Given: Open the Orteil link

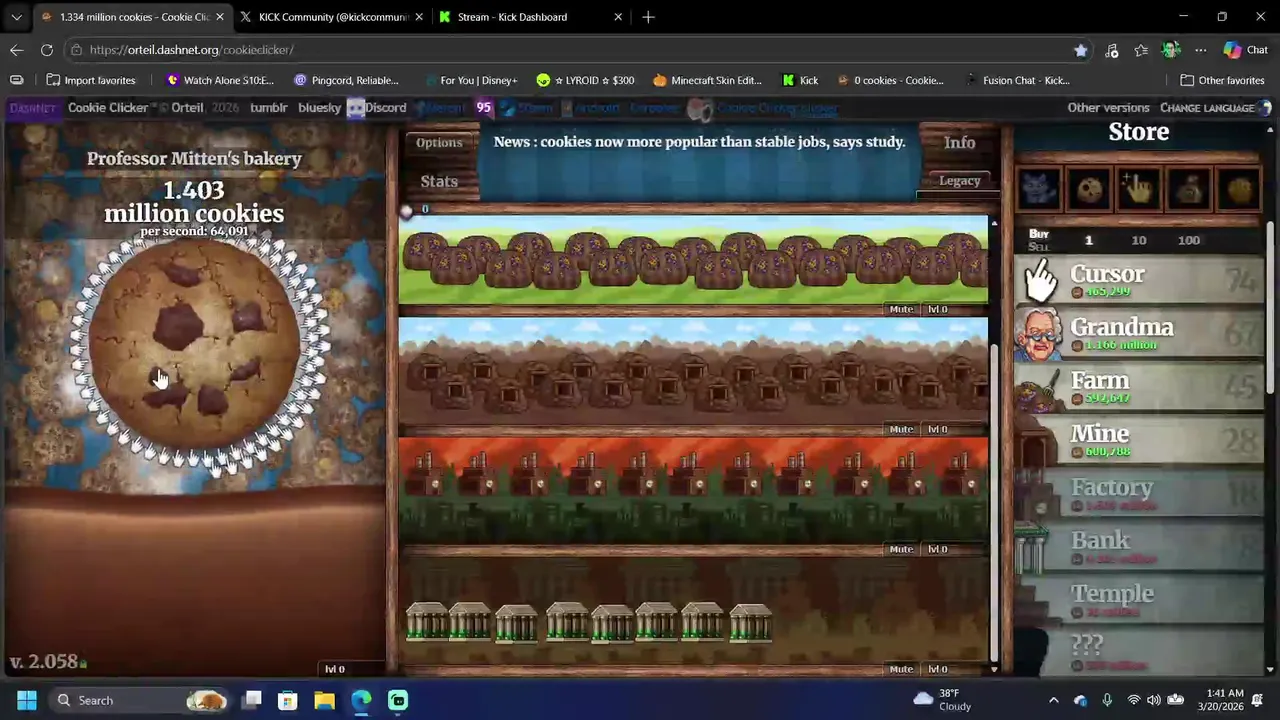Looking at the screenshot, I should (x=187, y=107).
